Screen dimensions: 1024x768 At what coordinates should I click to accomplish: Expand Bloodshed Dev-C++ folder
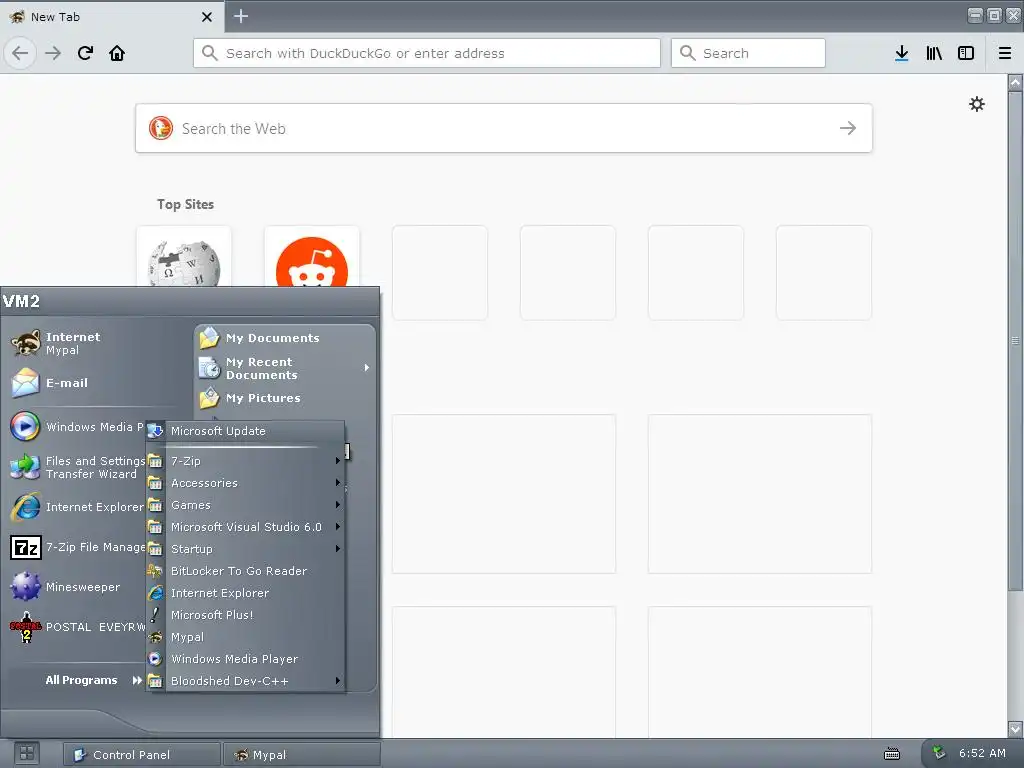(246, 680)
